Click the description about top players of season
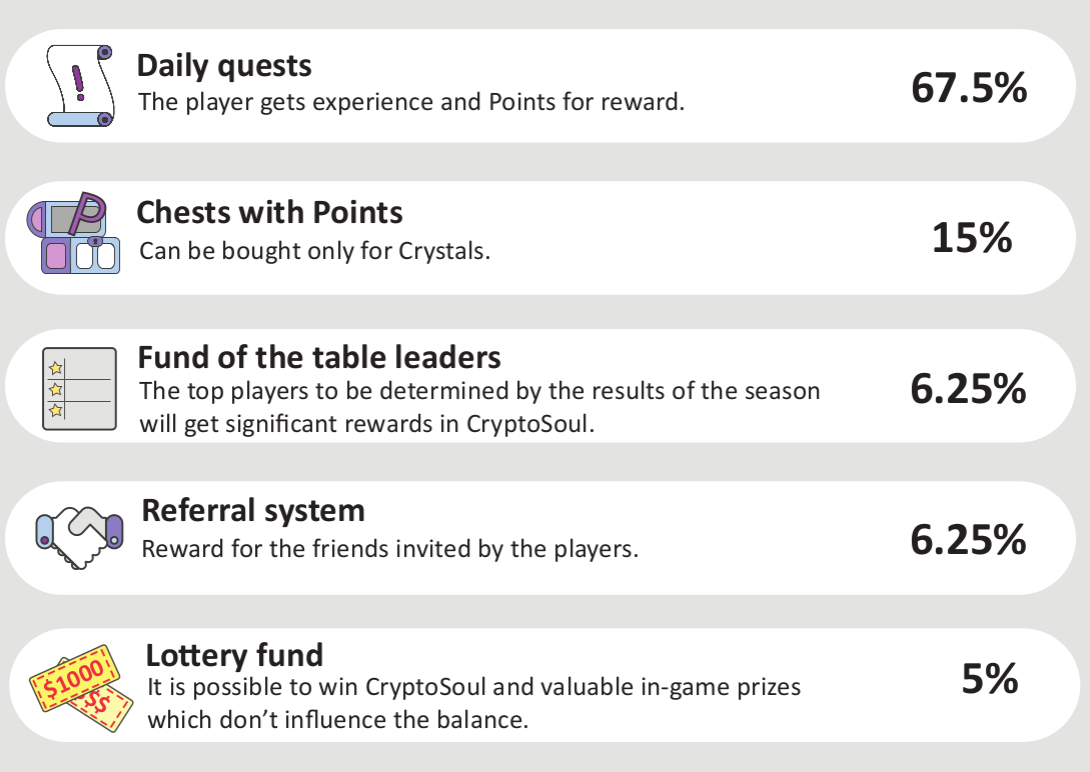Viewport: 1090px width, 772px height. (480, 407)
